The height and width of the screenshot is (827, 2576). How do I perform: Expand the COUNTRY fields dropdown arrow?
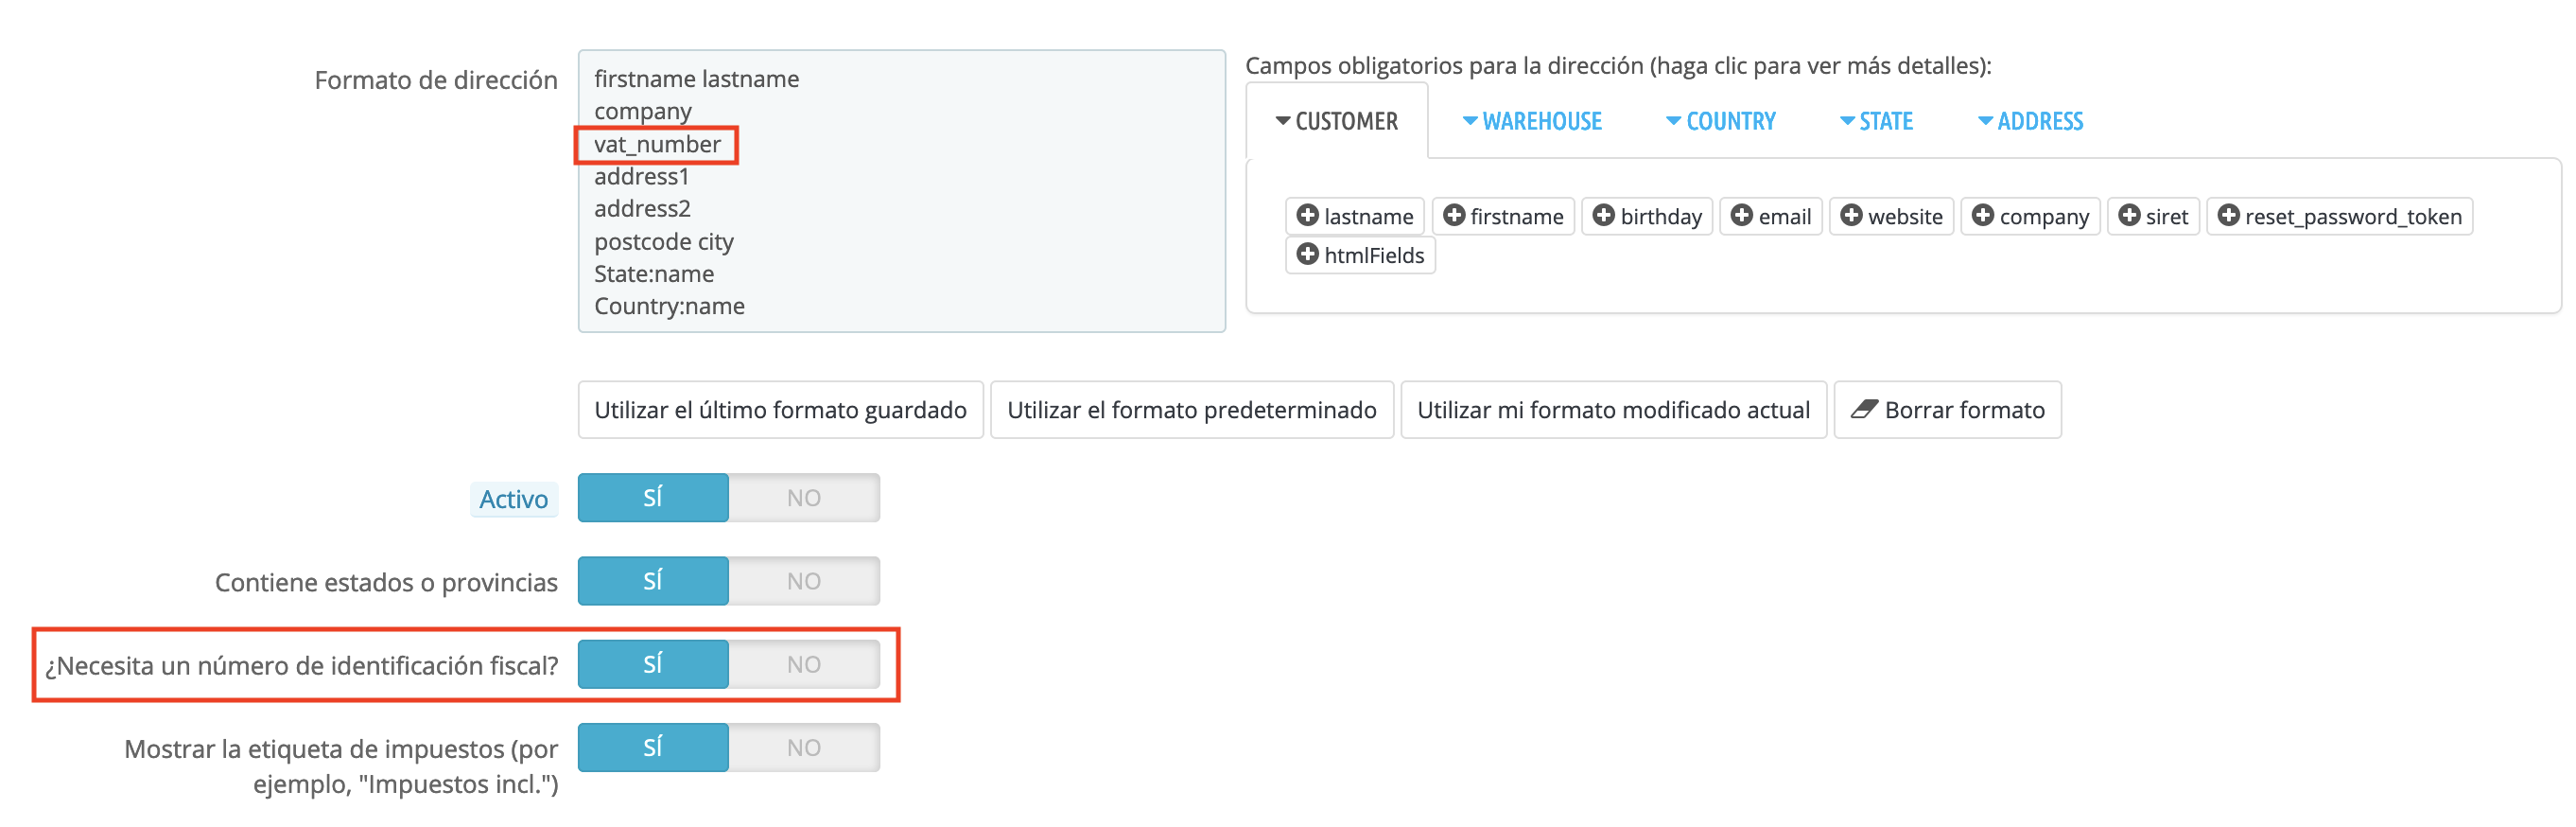point(1673,121)
